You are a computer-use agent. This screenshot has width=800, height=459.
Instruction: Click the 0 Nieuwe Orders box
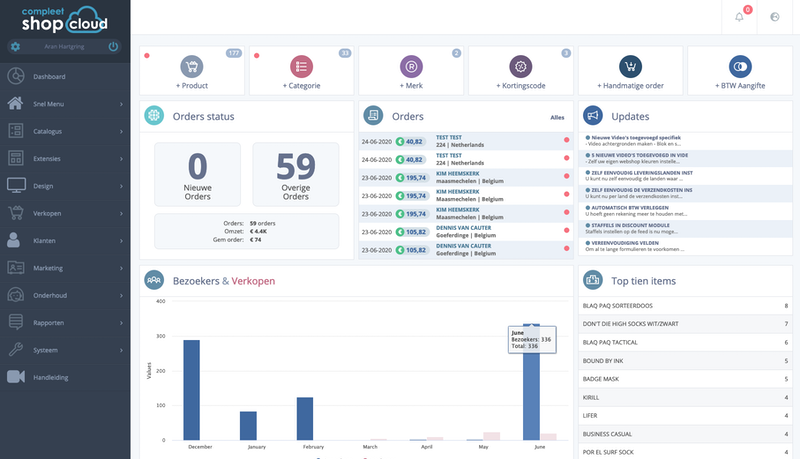197,174
